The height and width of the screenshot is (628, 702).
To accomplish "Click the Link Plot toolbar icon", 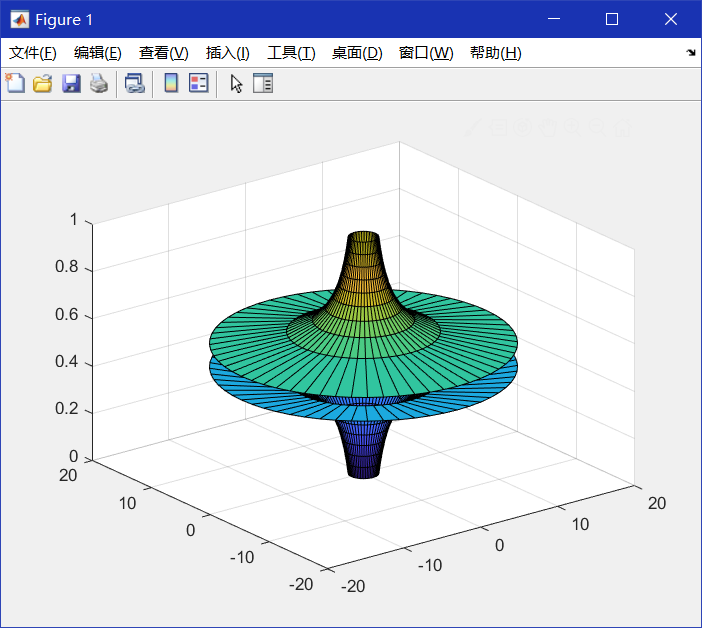I will [135, 83].
